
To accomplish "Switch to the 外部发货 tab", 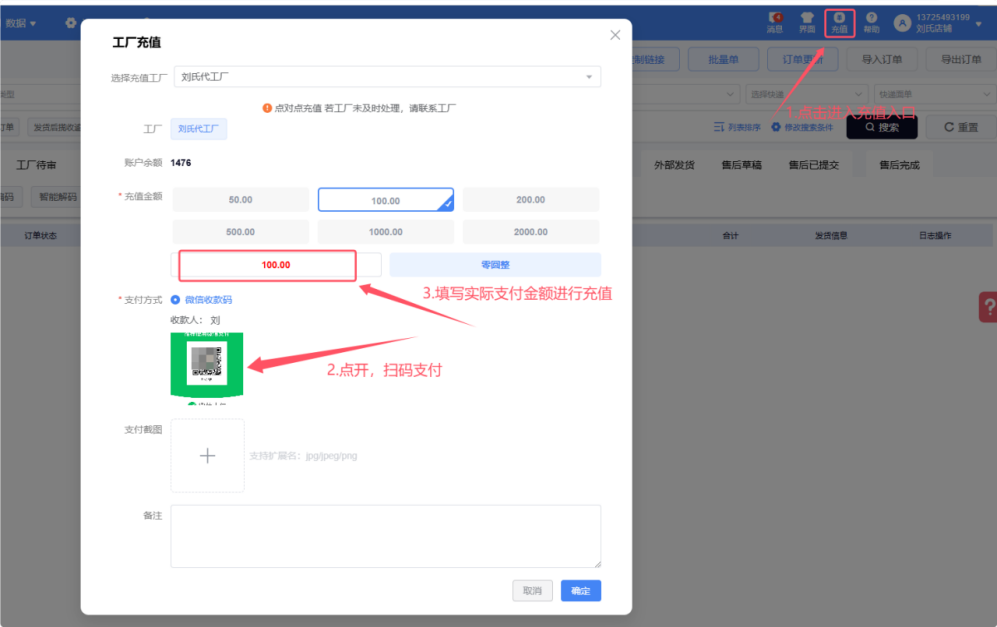I will coord(674,165).
